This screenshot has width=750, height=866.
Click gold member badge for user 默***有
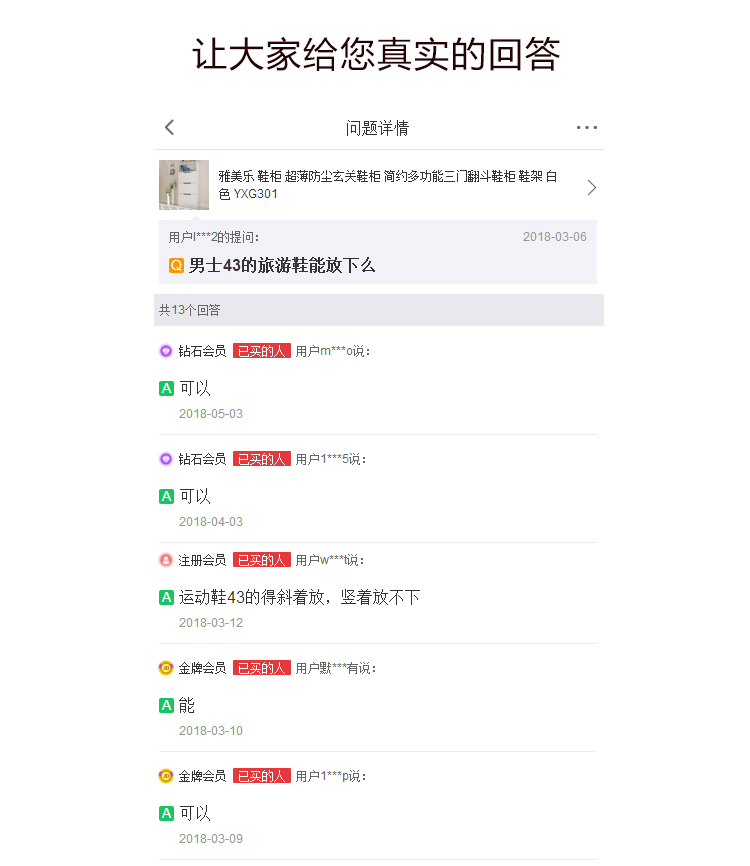(166, 668)
